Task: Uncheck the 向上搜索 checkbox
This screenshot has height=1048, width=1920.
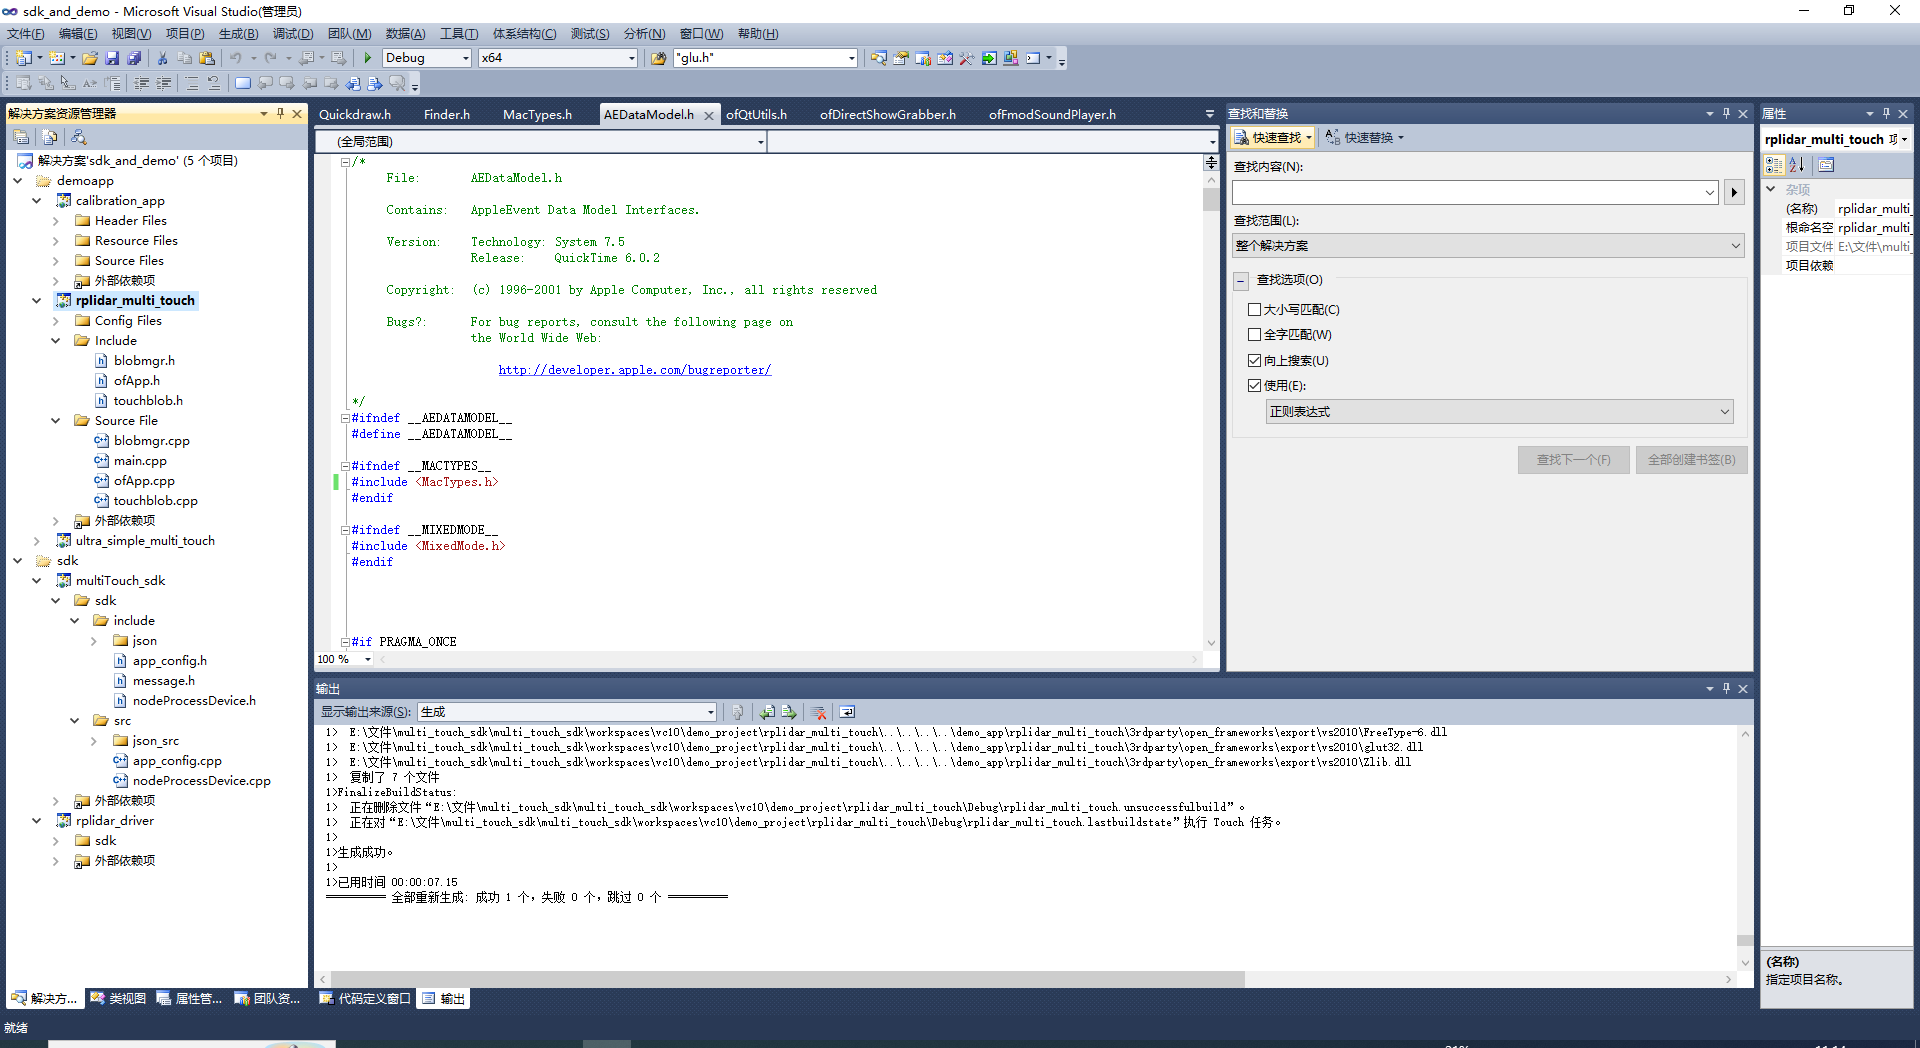Action: [x=1254, y=361]
